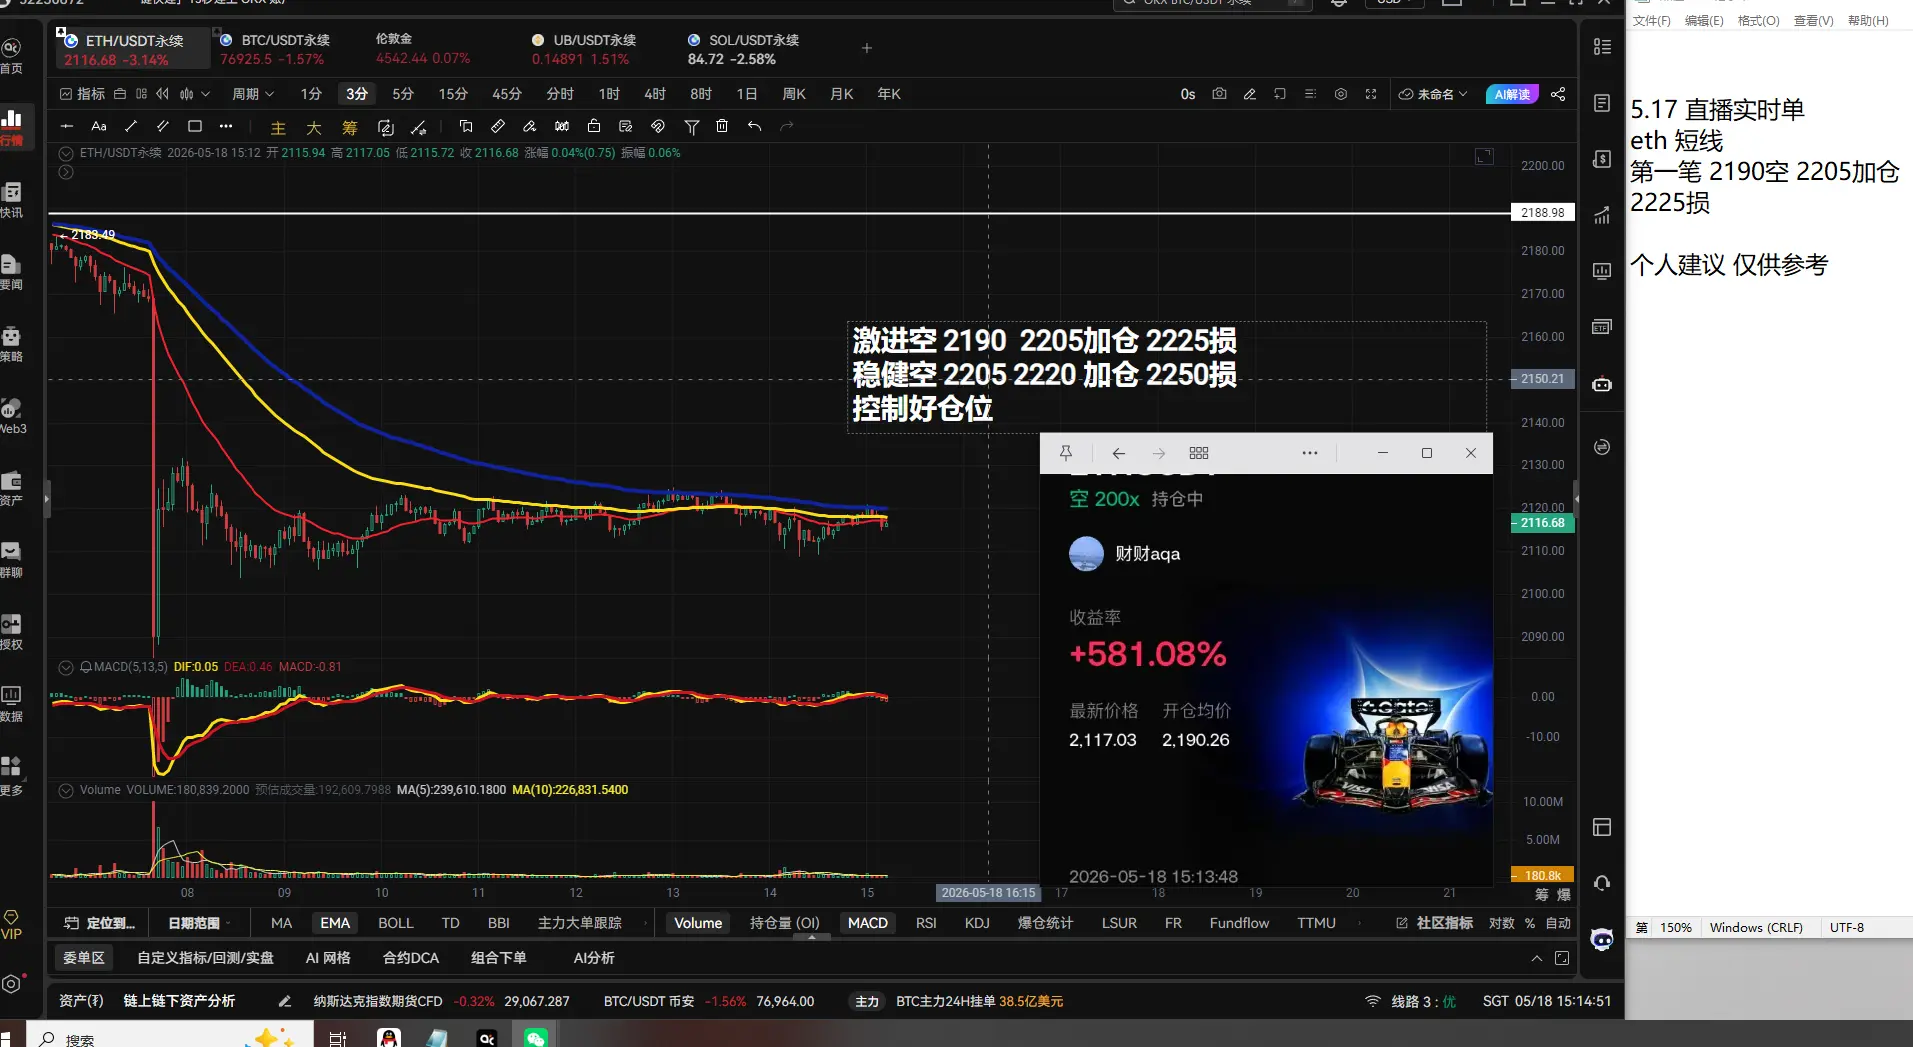Click the filter funnel icon

click(691, 126)
